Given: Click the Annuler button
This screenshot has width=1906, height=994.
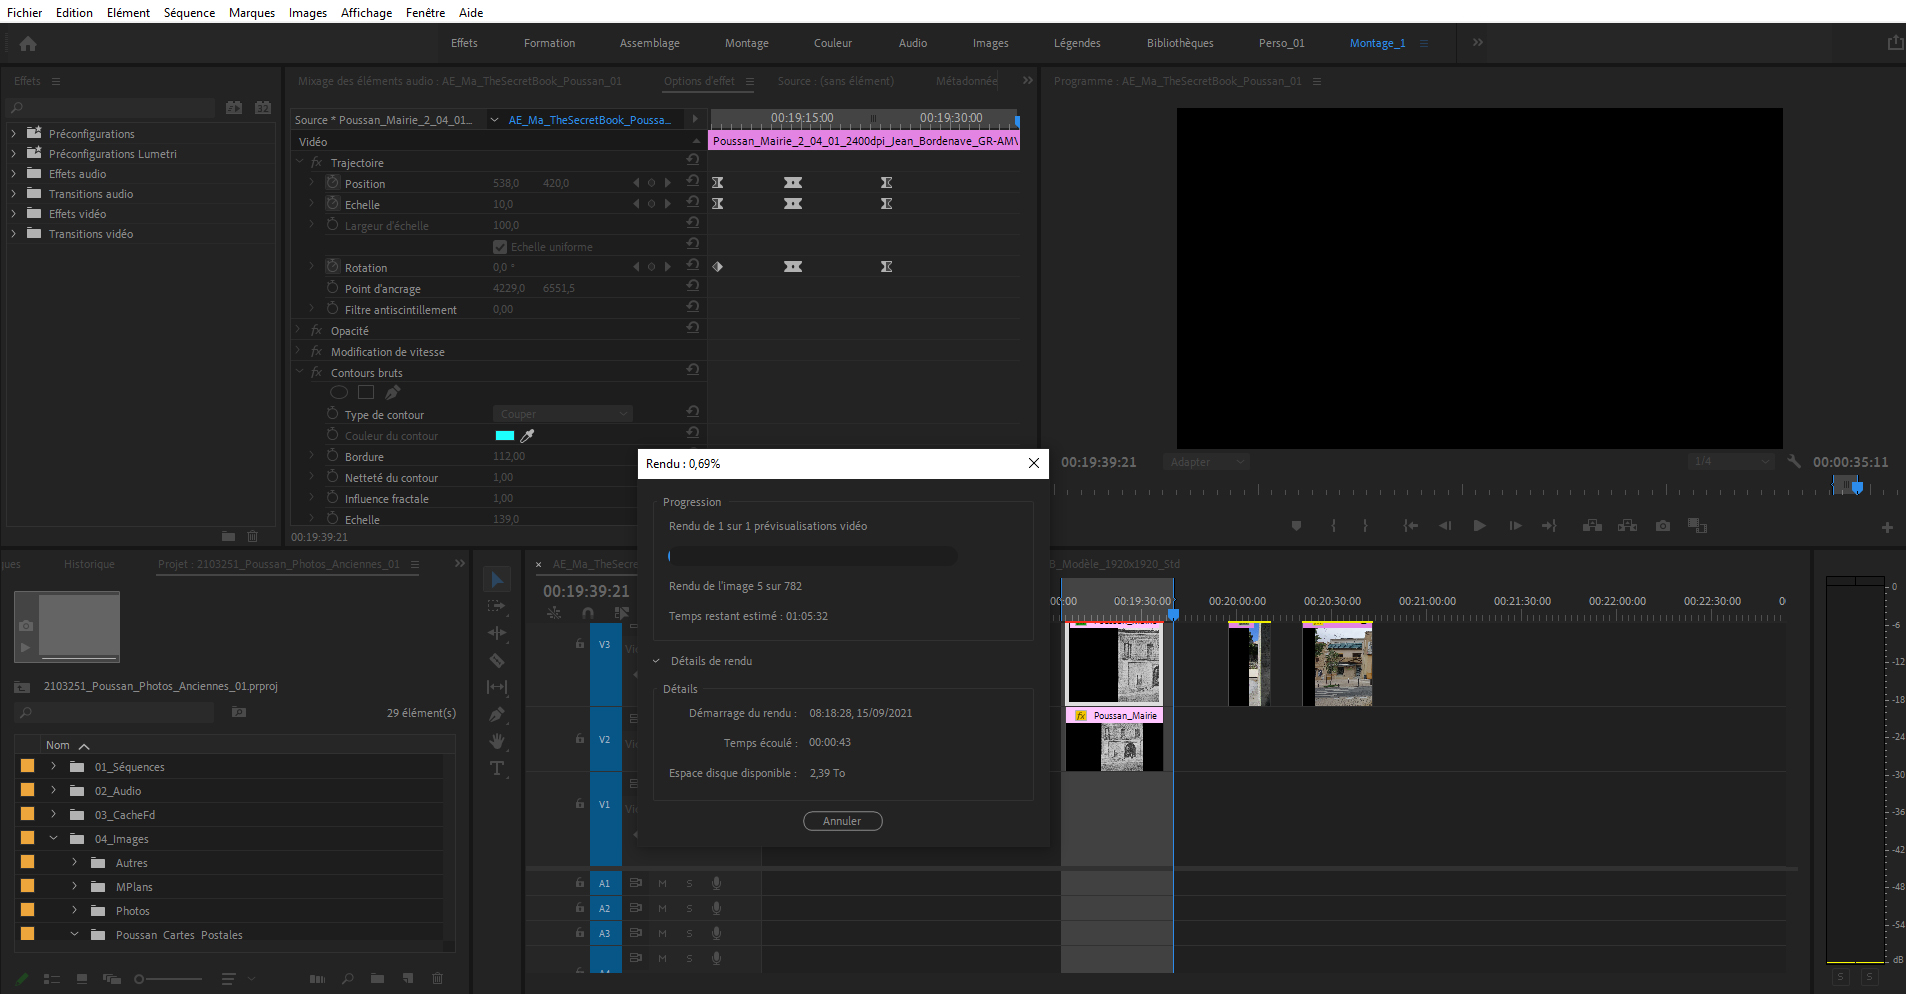Looking at the screenshot, I should coord(842,821).
